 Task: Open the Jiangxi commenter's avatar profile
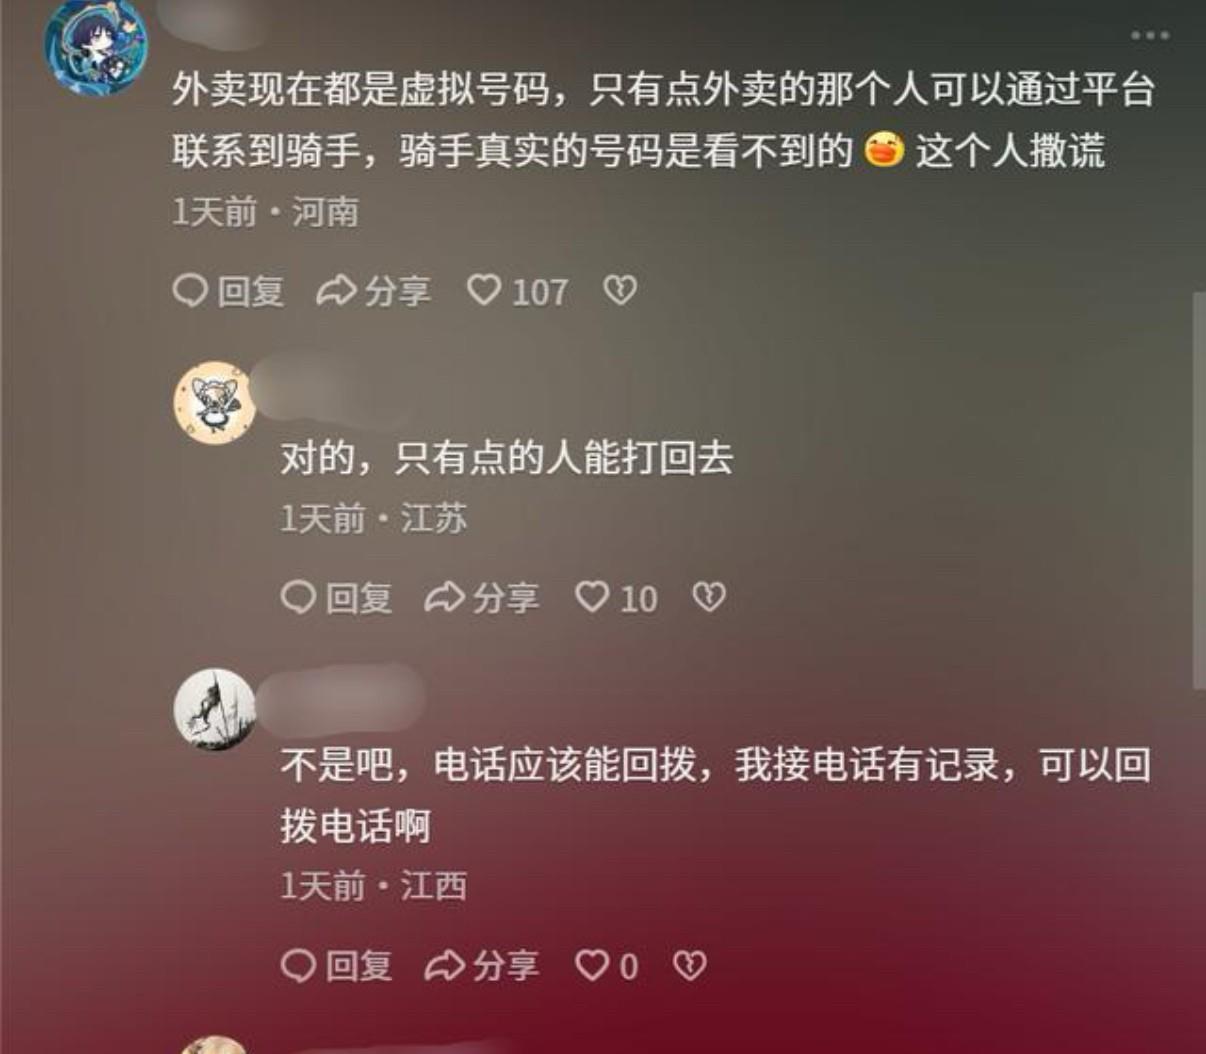[x=215, y=710]
